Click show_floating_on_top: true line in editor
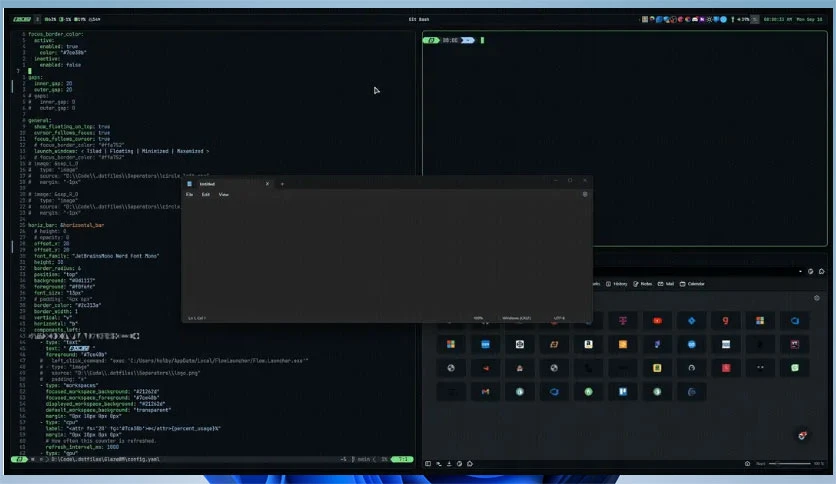The width and height of the screenshot is (836, 484). pyautogui.click(x=72, y=127)
